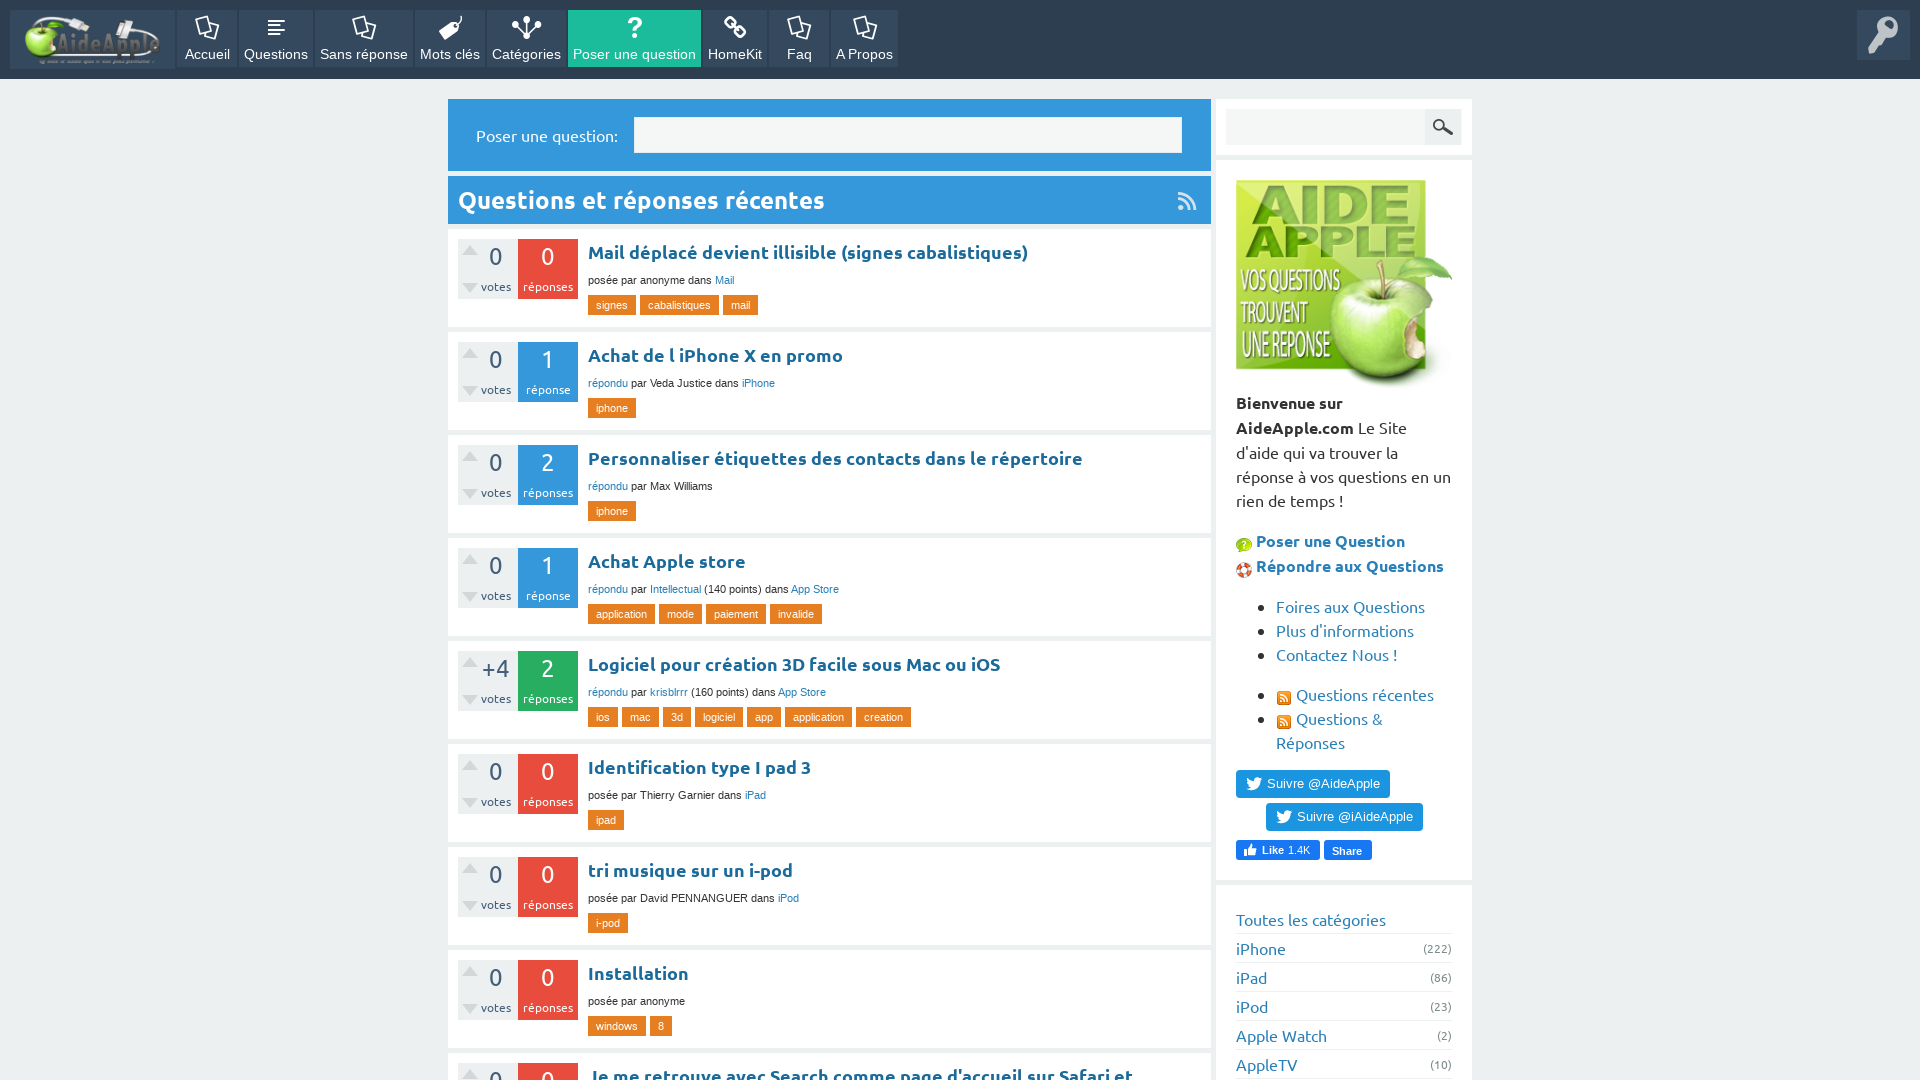Click the Facebook Like button
Image resolution: width=1920 pixels, height=1080 pixels.
tap(1278, 850)
